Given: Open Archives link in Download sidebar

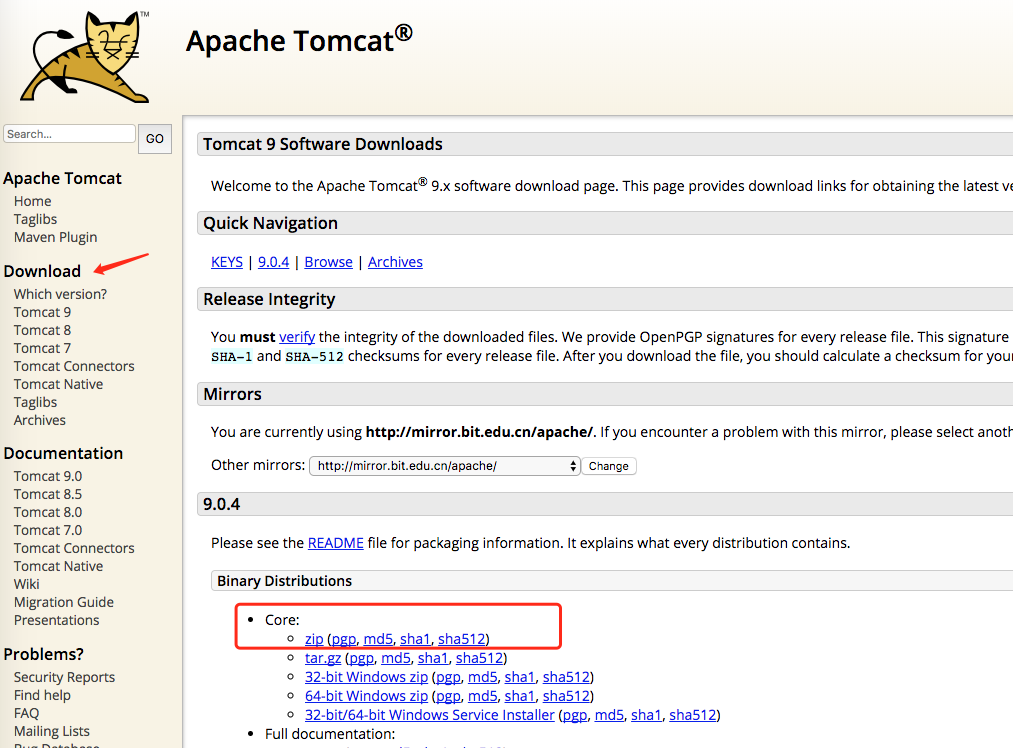Looking at the screenshot, I should point(39,421).
